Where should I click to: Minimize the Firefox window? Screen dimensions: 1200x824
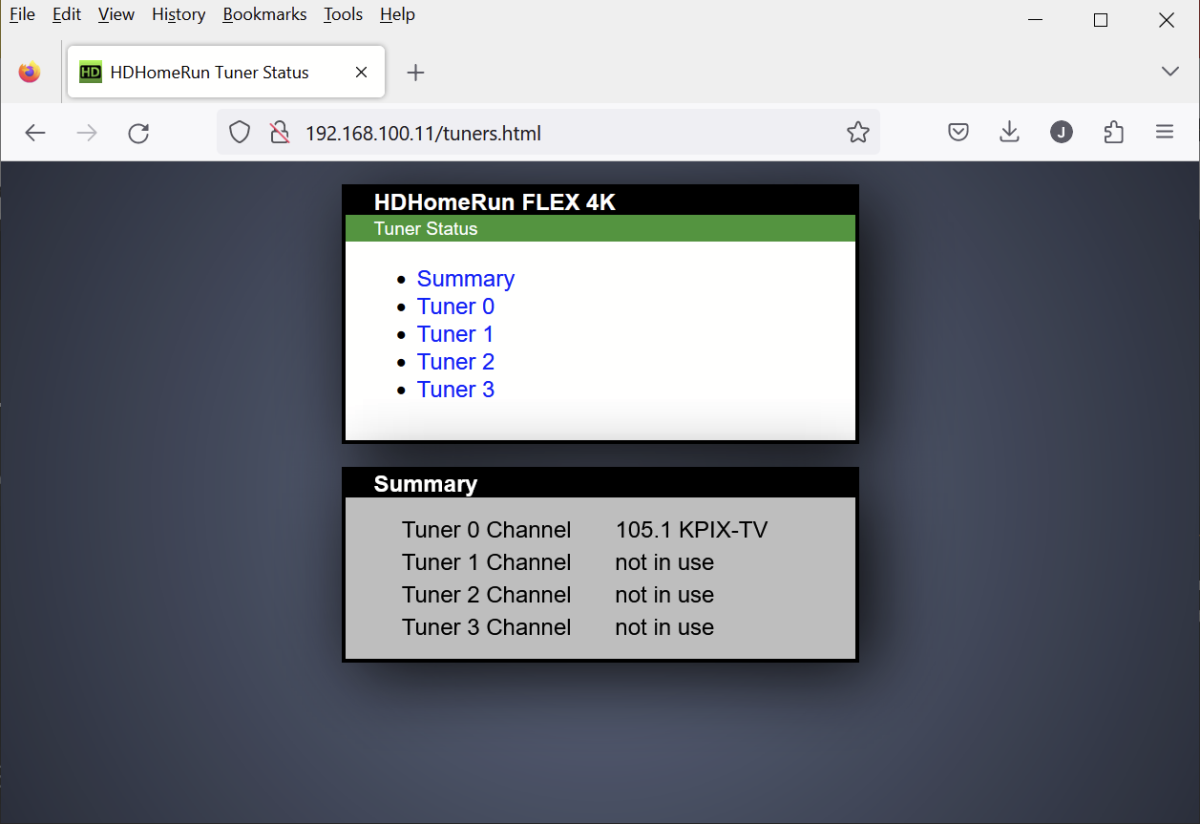pyautogui.click(x=1036, y=20)
